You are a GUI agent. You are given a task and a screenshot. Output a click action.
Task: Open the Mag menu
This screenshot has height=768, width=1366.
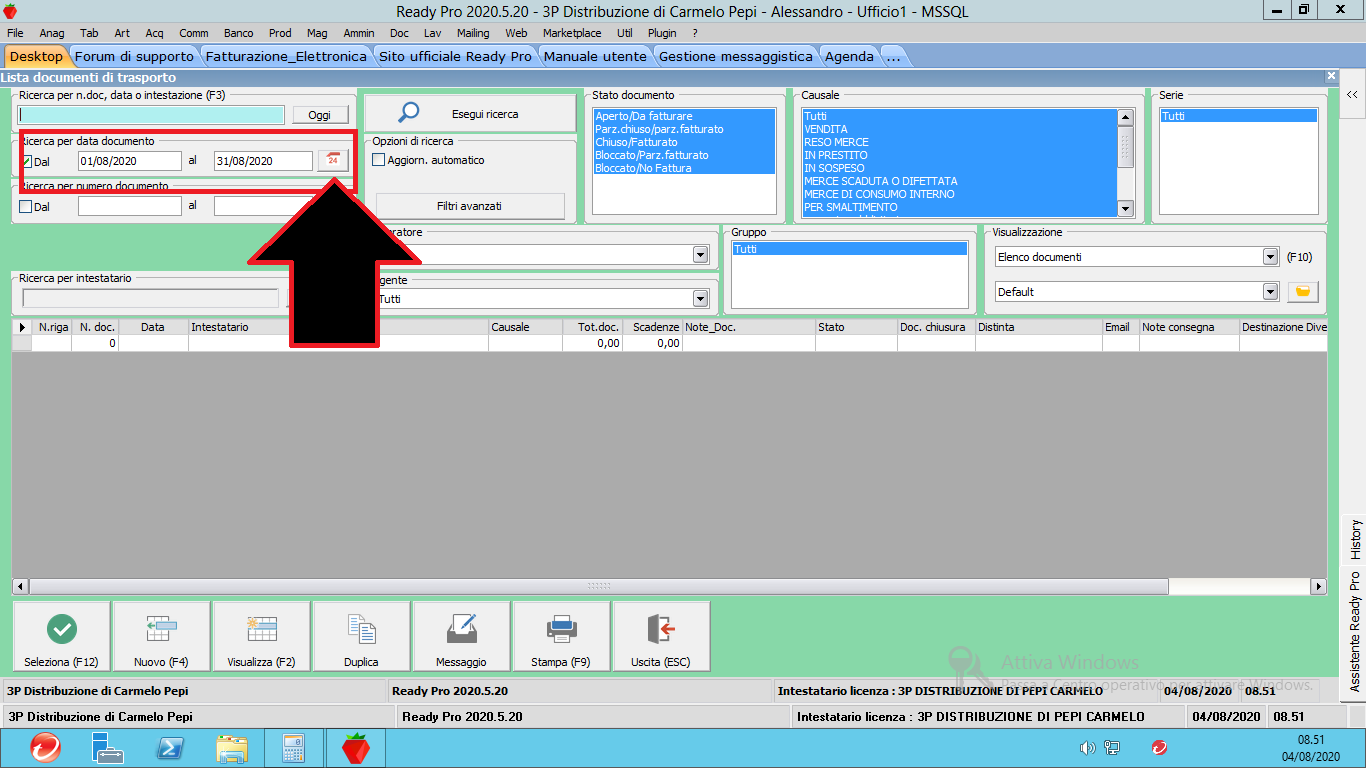pos(317,33)
